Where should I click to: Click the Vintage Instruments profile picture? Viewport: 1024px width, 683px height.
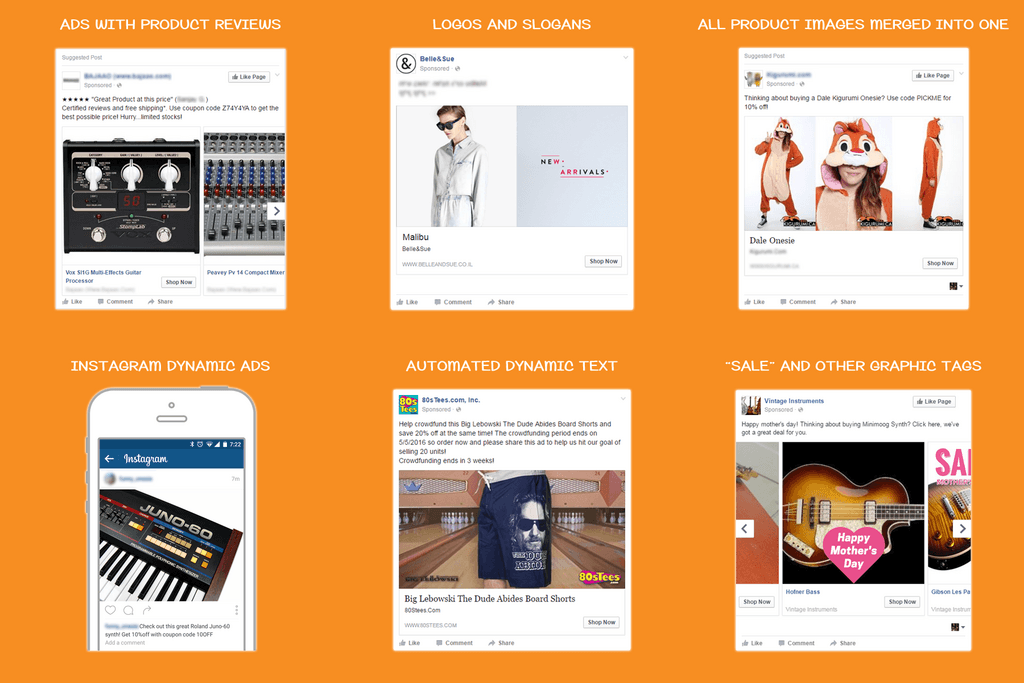750,405
